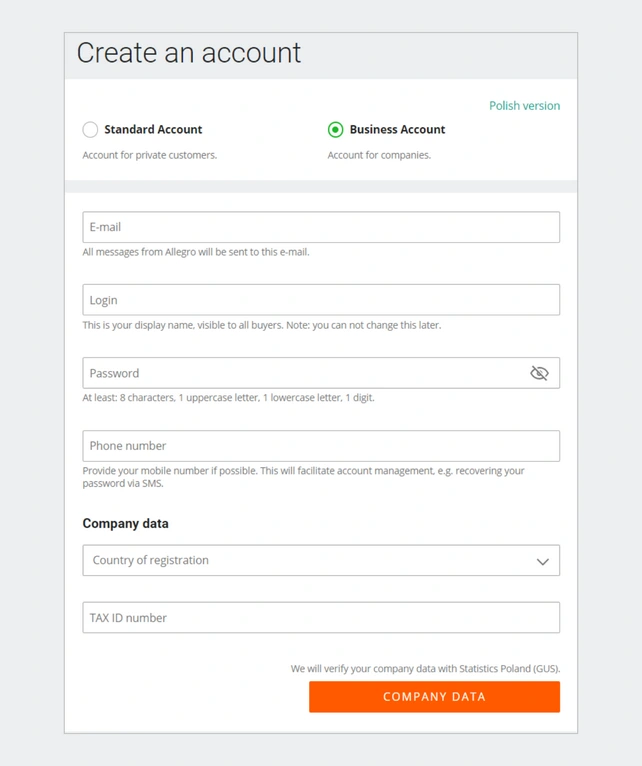Click "Account for companies" description
Image resolution: width=642 pixels, height=766 pixels.
click(x=379, y=155)
